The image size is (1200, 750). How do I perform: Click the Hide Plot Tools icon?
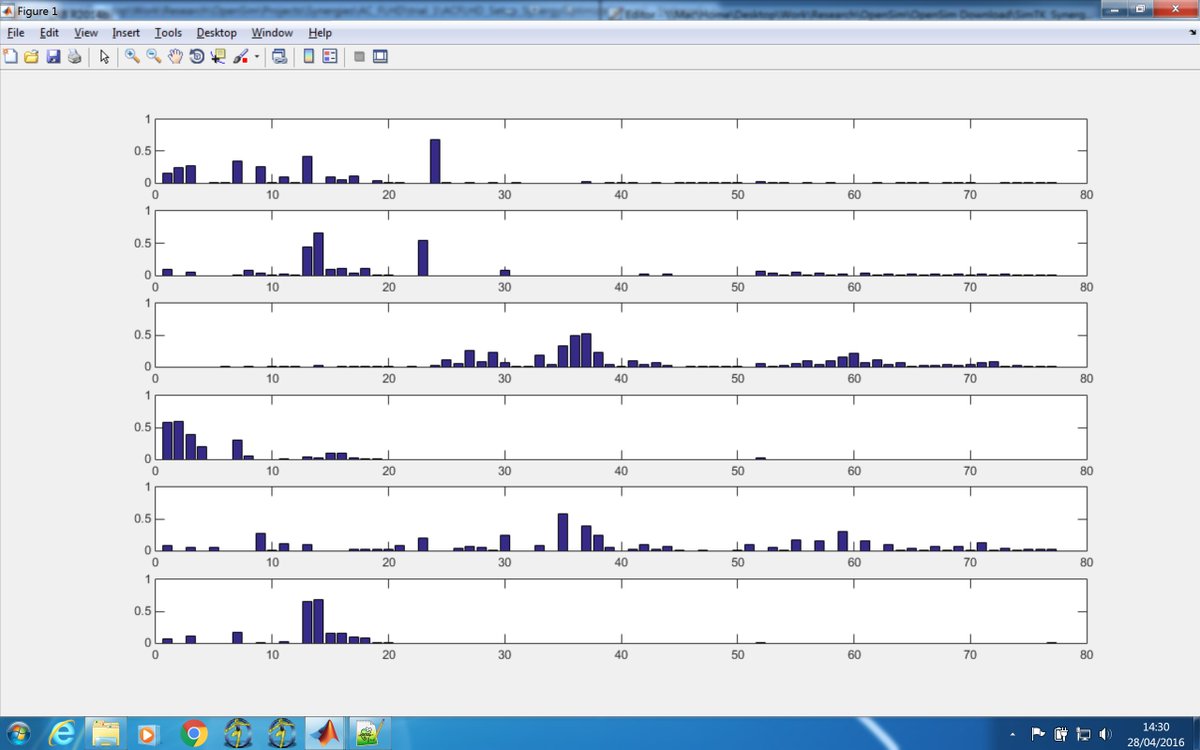[x=359, y=56]
